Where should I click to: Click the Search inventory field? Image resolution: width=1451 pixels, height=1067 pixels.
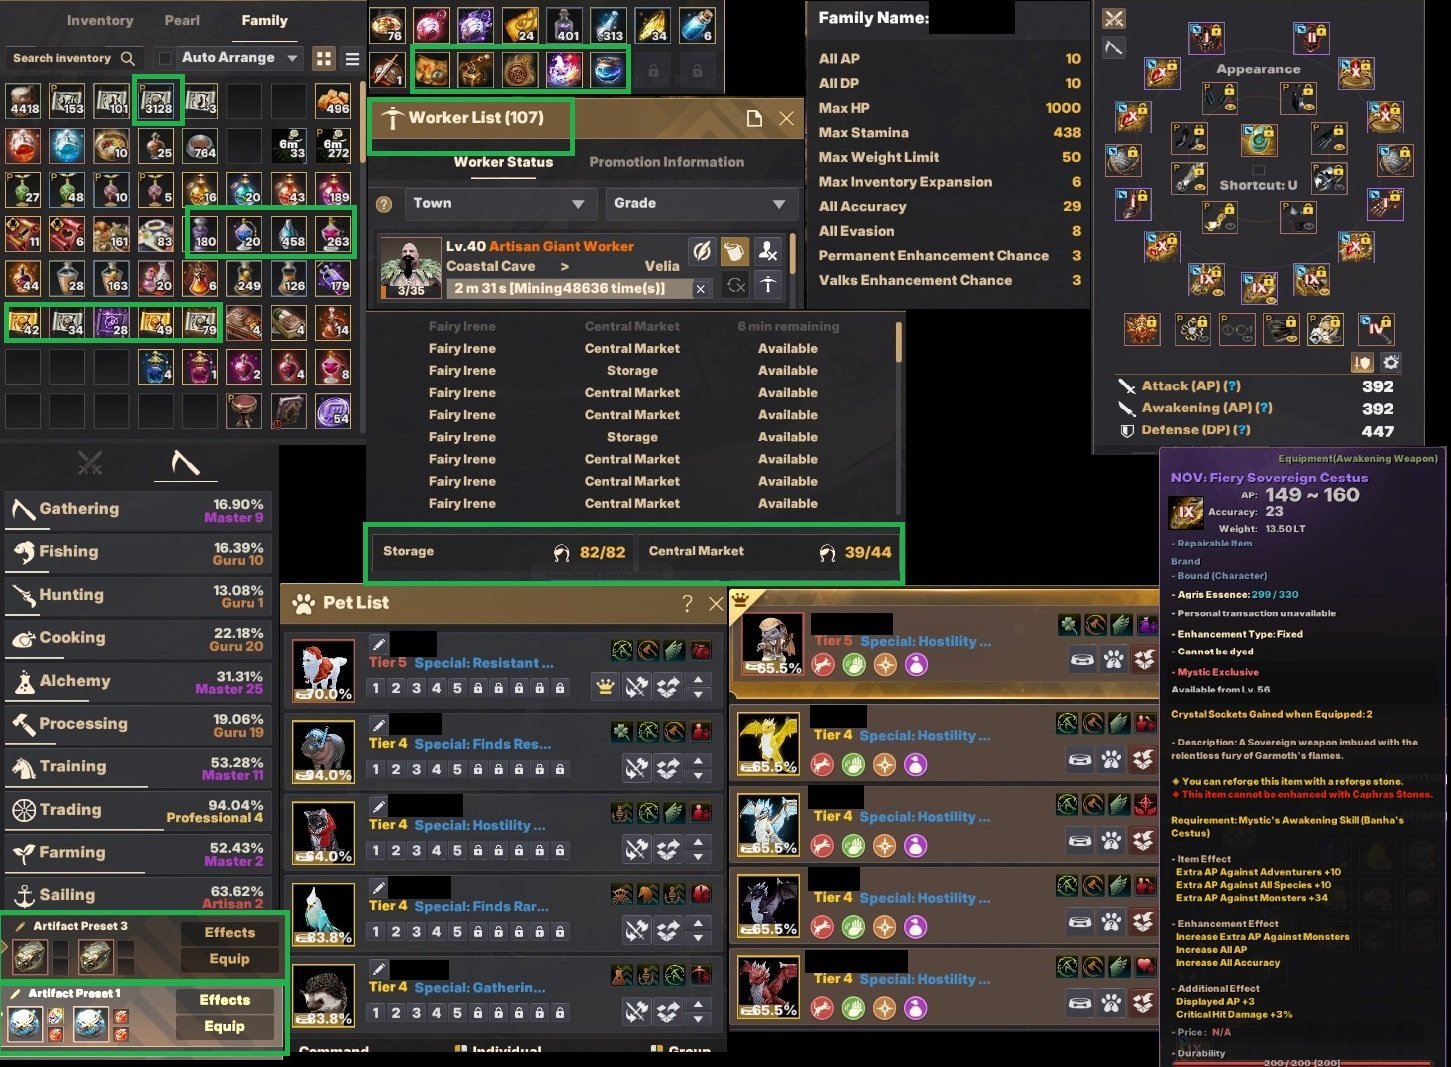click(x=72, y=58)
